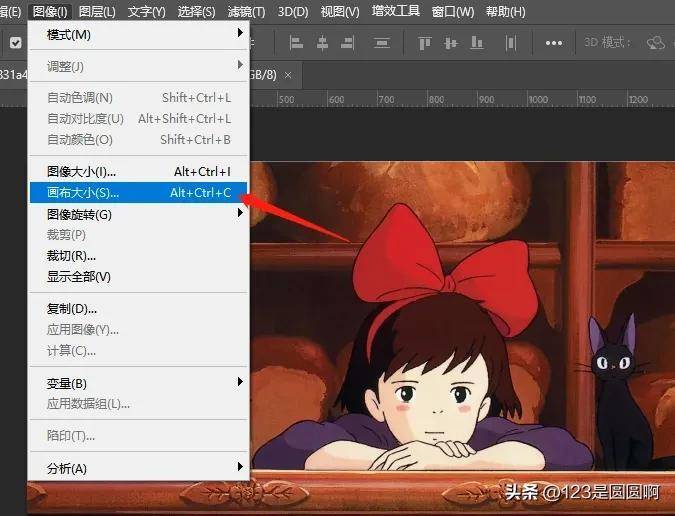Image resolution: width=675 pixels, height=516 pixels.
Task: Open the 3D(D) menu
Action: pos(293,12)
